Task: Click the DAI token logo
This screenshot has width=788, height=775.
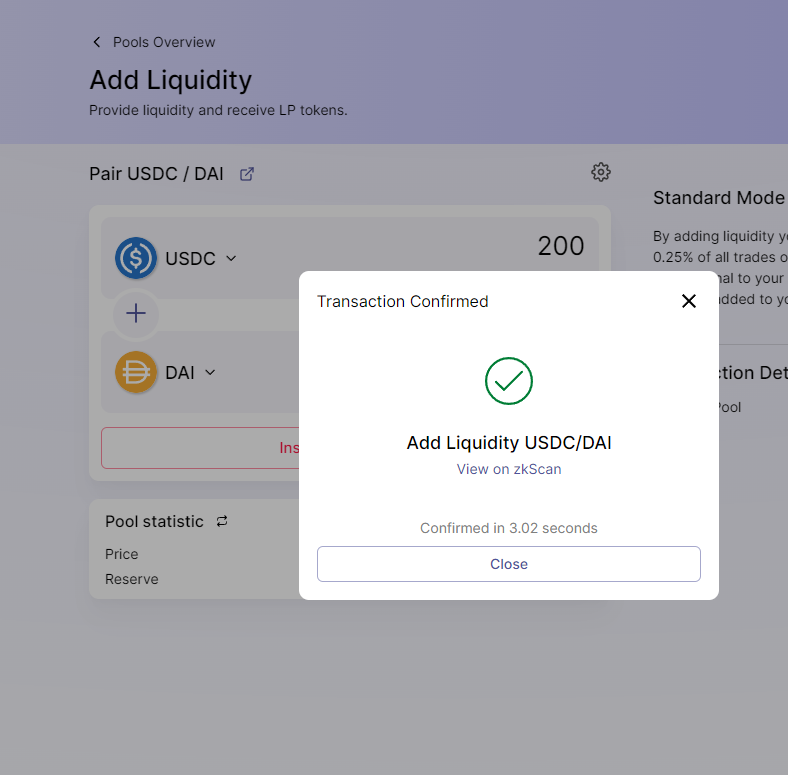Action: click(x=136, y=372)
